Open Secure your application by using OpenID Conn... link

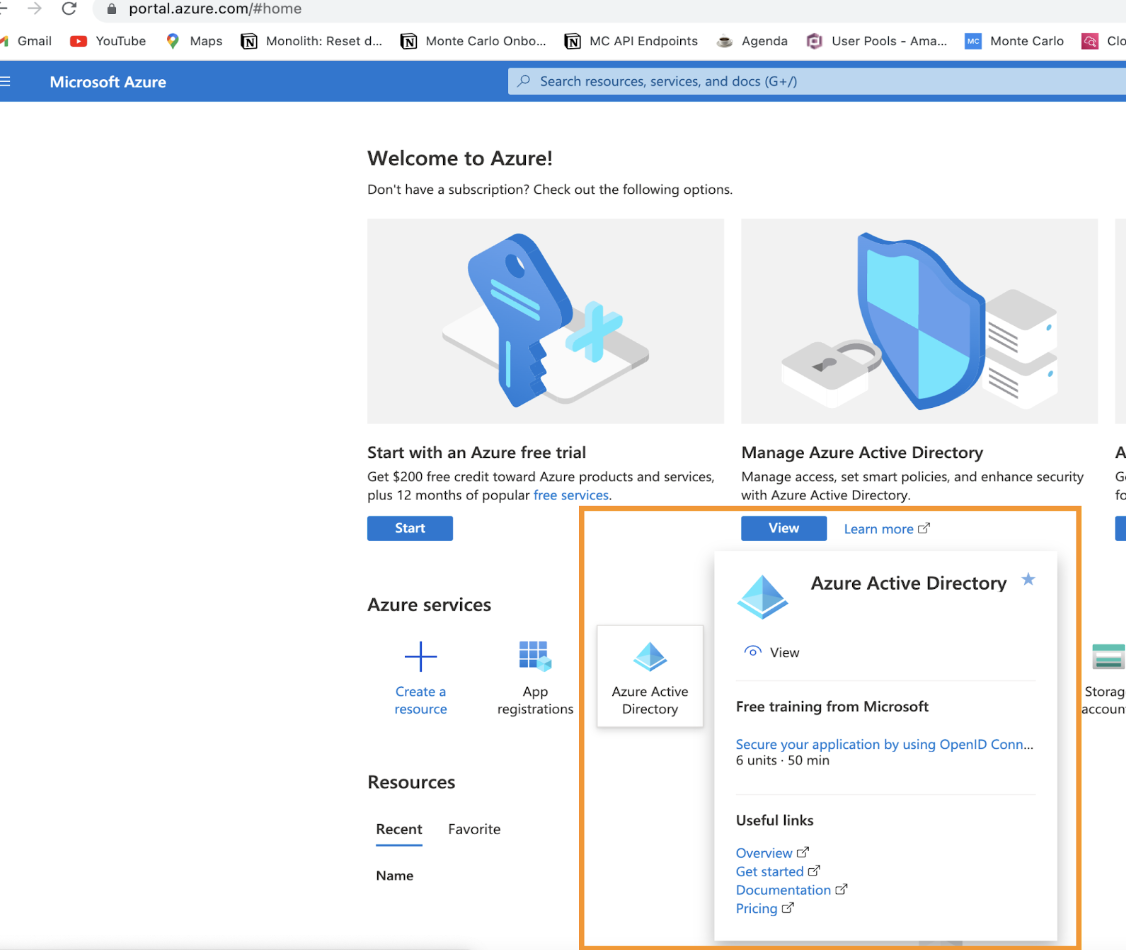(x=884, y=744)
